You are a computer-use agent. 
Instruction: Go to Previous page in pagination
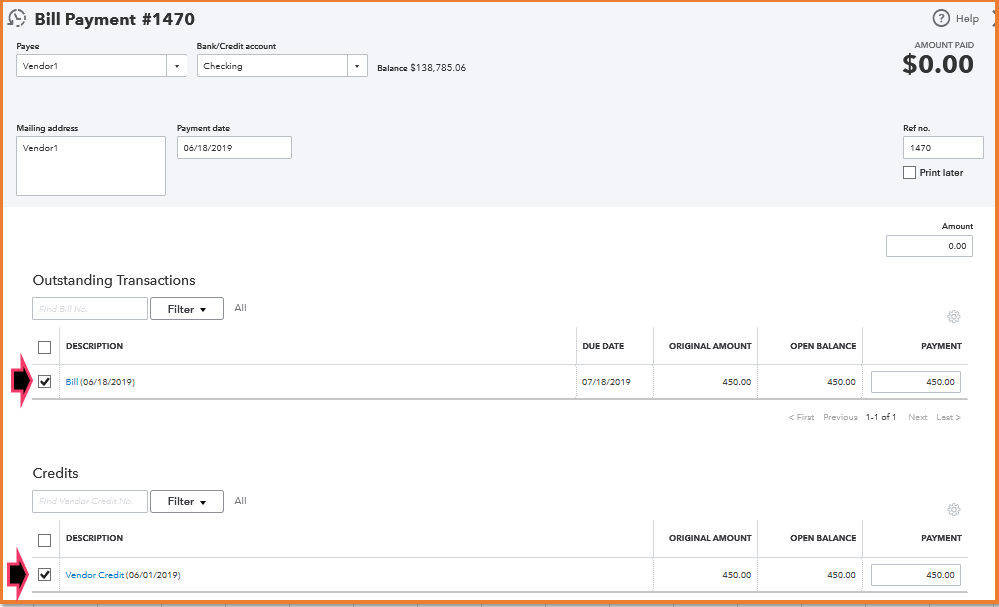[840, 417]
